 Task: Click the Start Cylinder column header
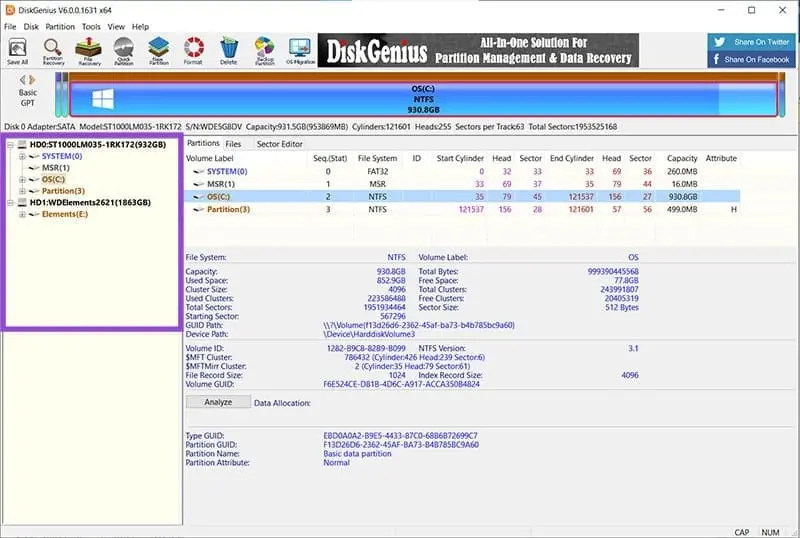[x=460, y=158]
